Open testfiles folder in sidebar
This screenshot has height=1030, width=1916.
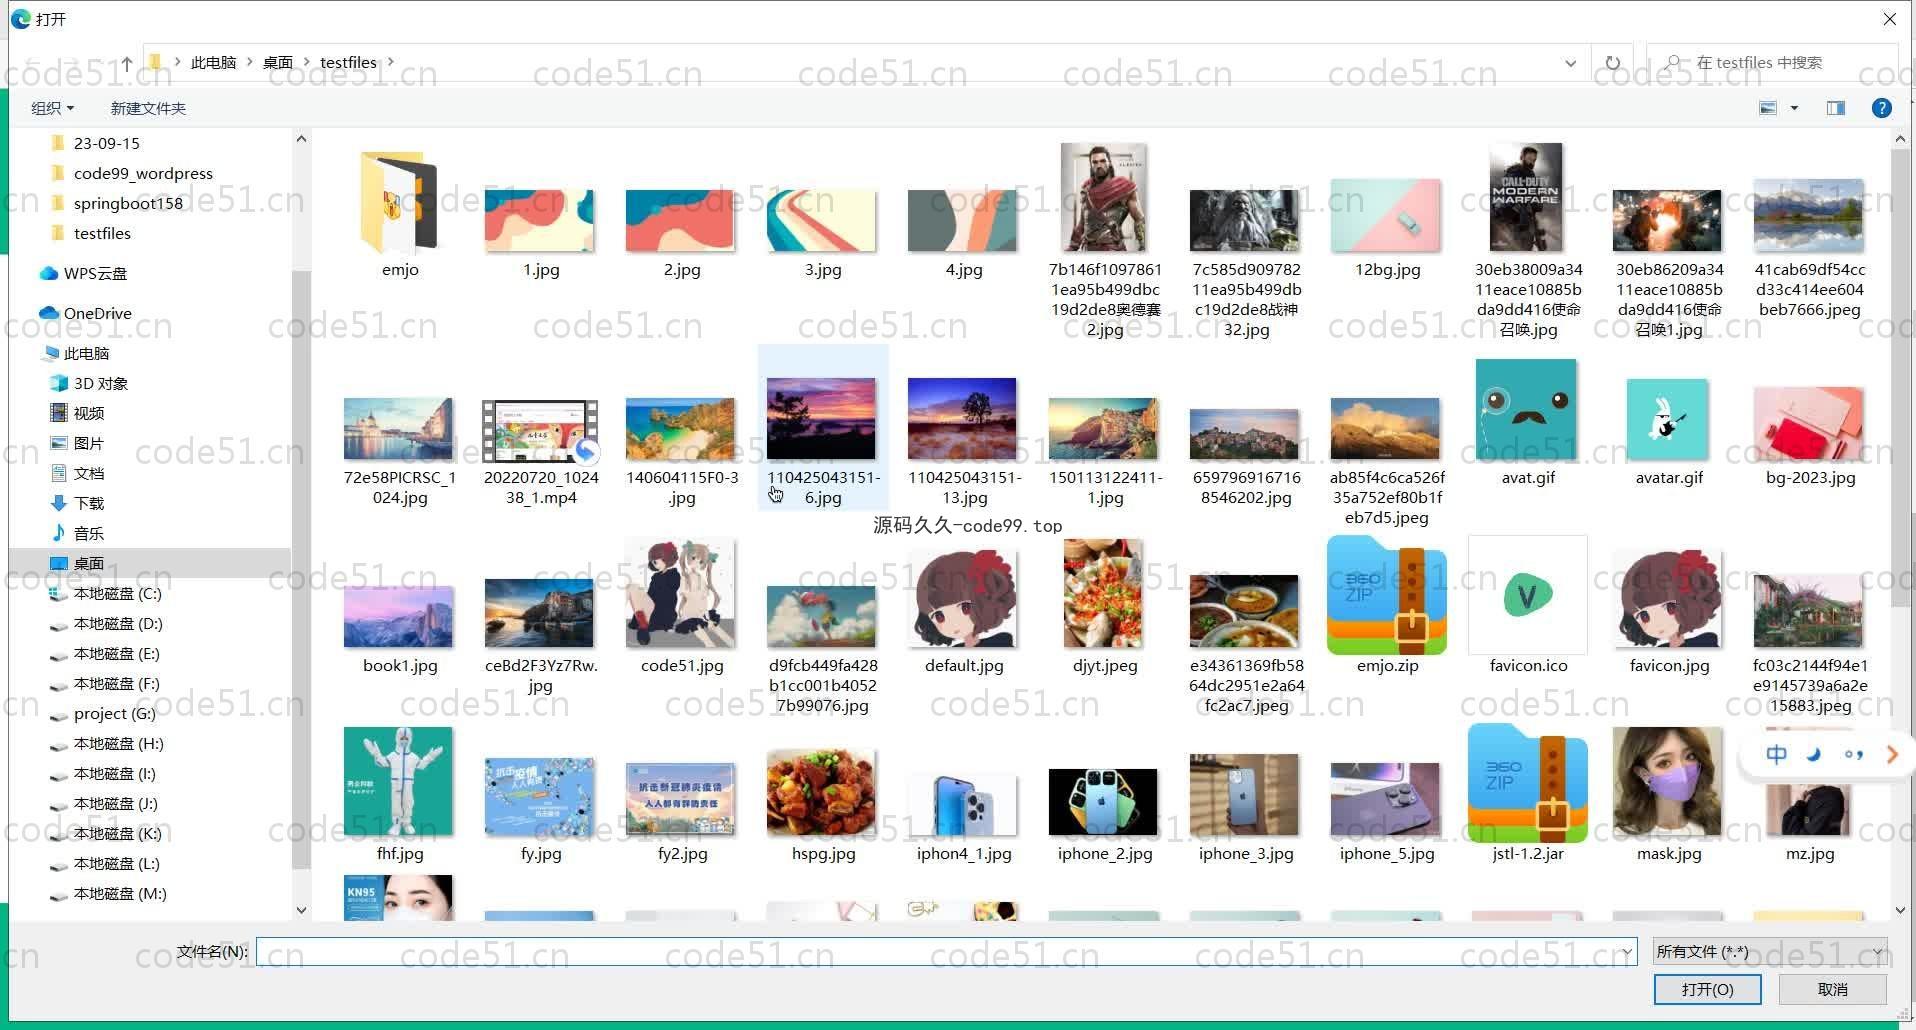tap(91, 233)
